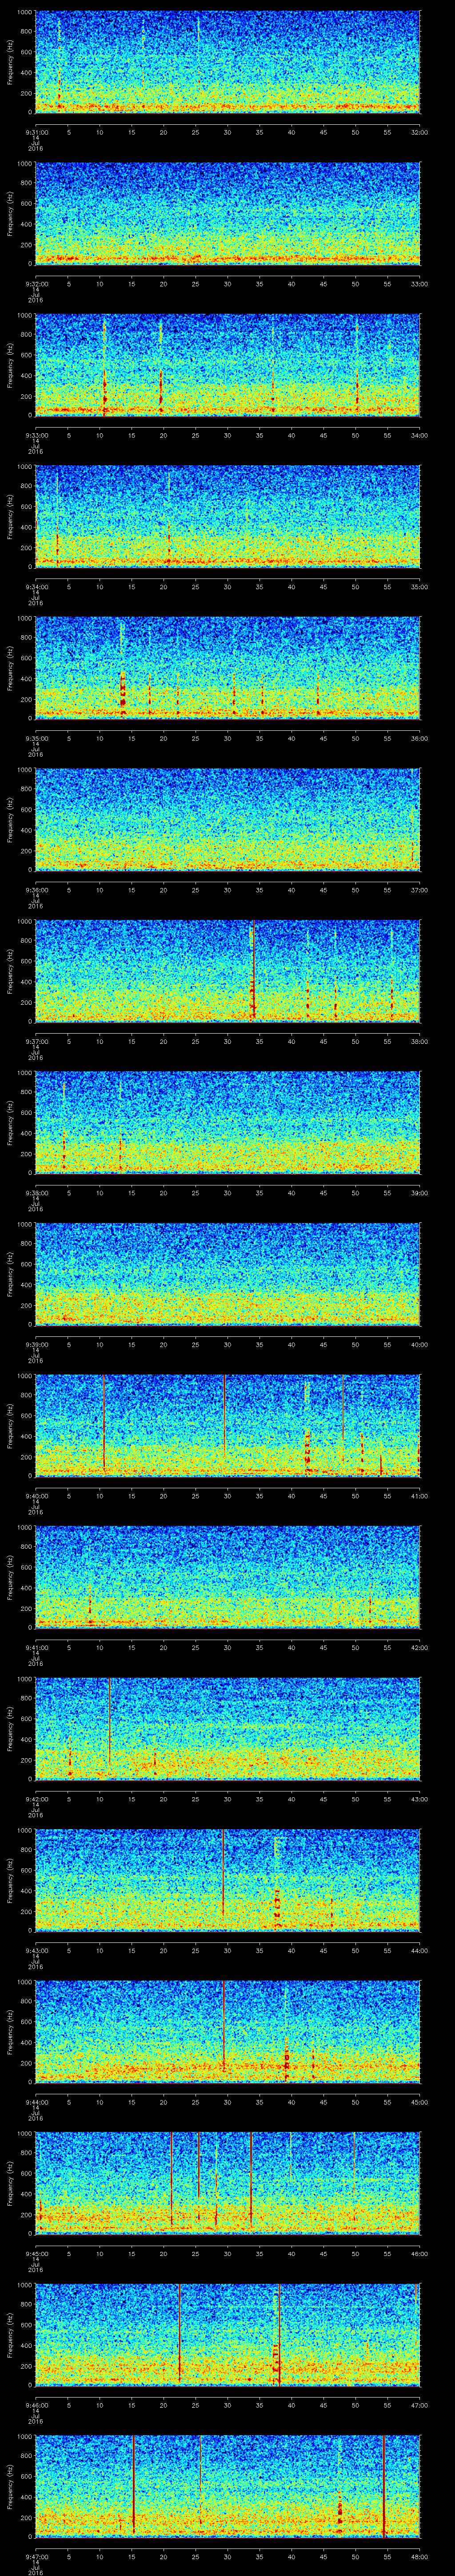Click the '9:36:00' time axis label

coord(36,890)
